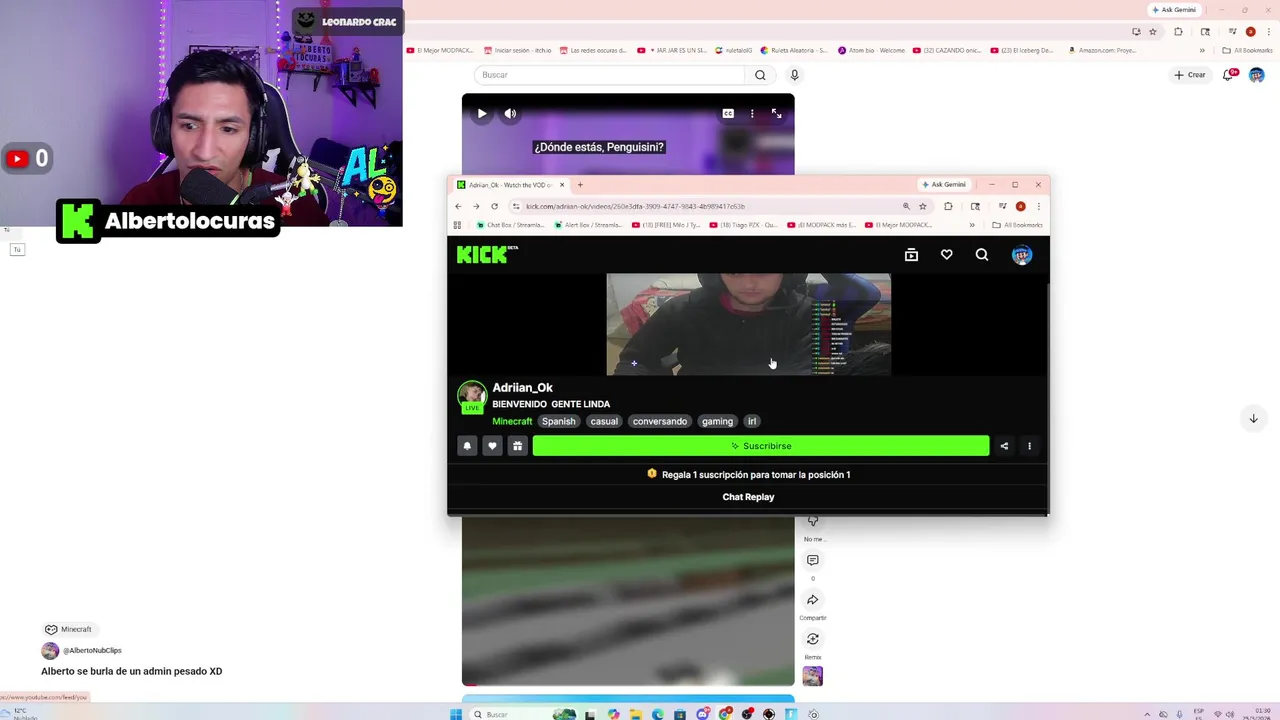Click Compartir share icon on the Short
1280x720 pixels.
coord(812,600)
